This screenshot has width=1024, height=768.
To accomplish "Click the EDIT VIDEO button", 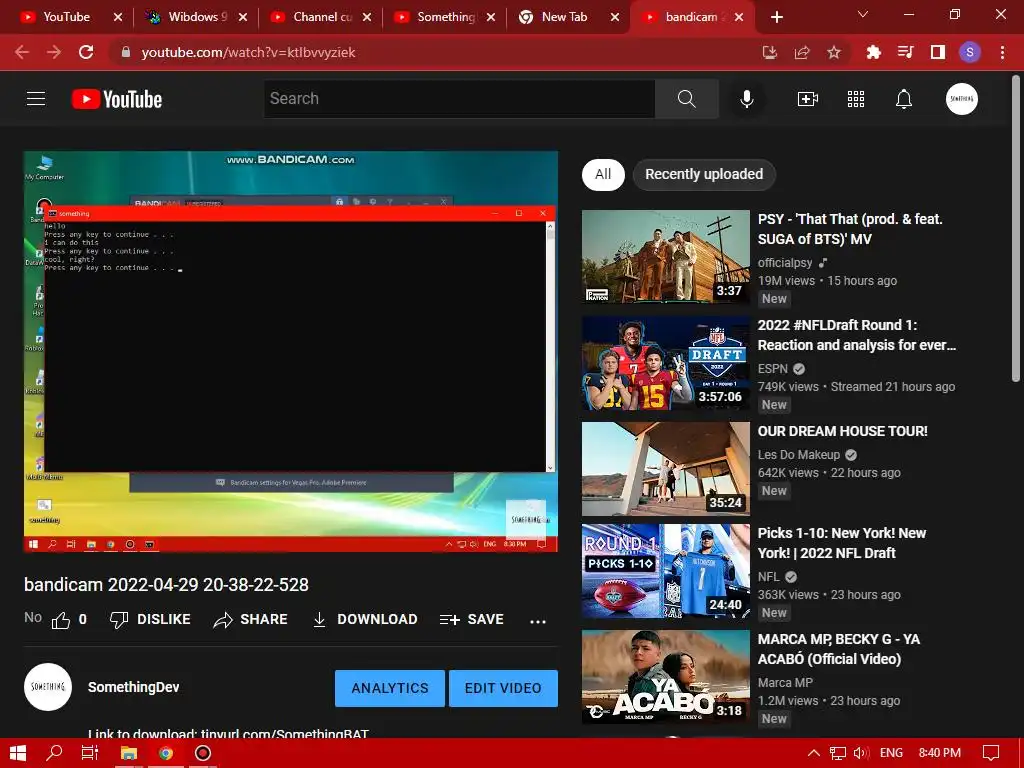I will (503, 688).
